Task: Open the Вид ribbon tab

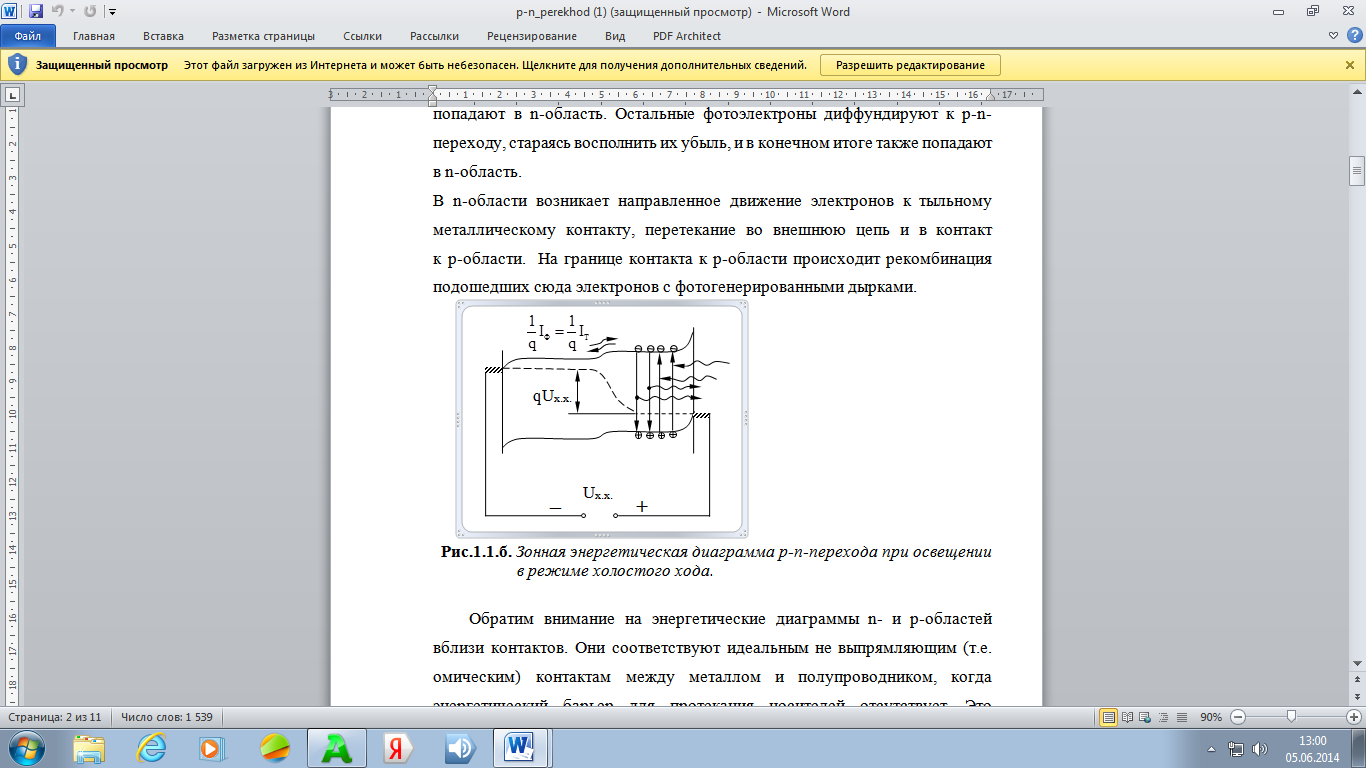Action: point(615,36)
